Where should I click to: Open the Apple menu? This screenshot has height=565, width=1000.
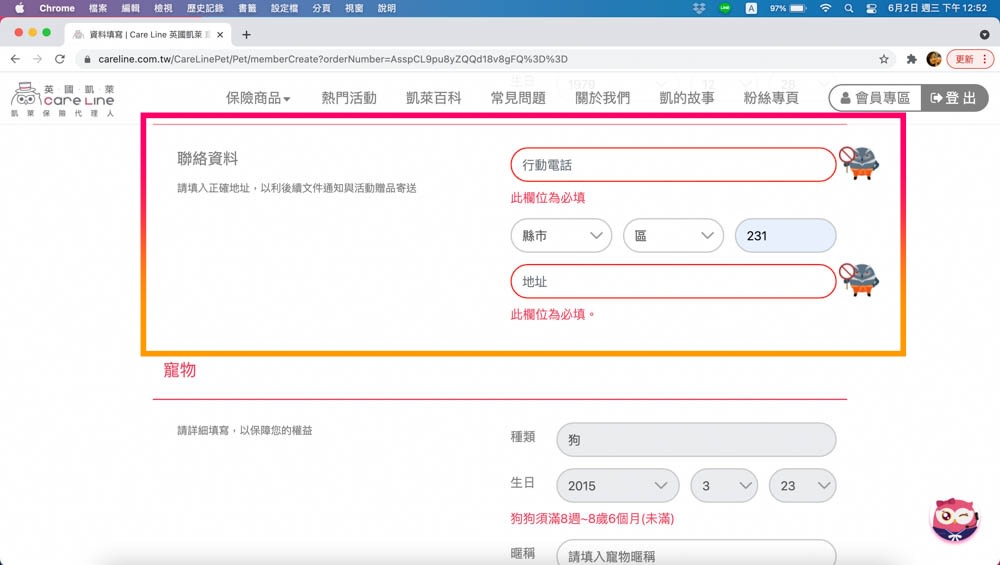[x=19, y=8]
